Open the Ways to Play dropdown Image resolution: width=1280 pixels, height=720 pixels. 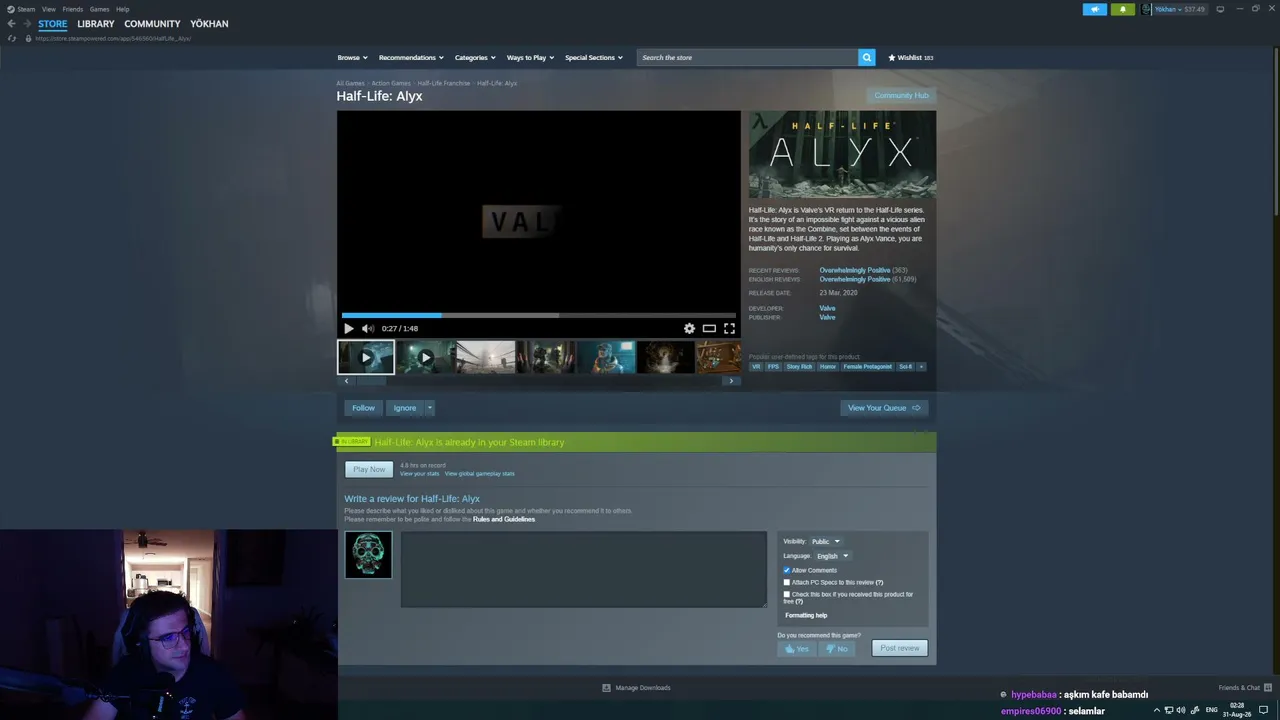tap(530, 58)
